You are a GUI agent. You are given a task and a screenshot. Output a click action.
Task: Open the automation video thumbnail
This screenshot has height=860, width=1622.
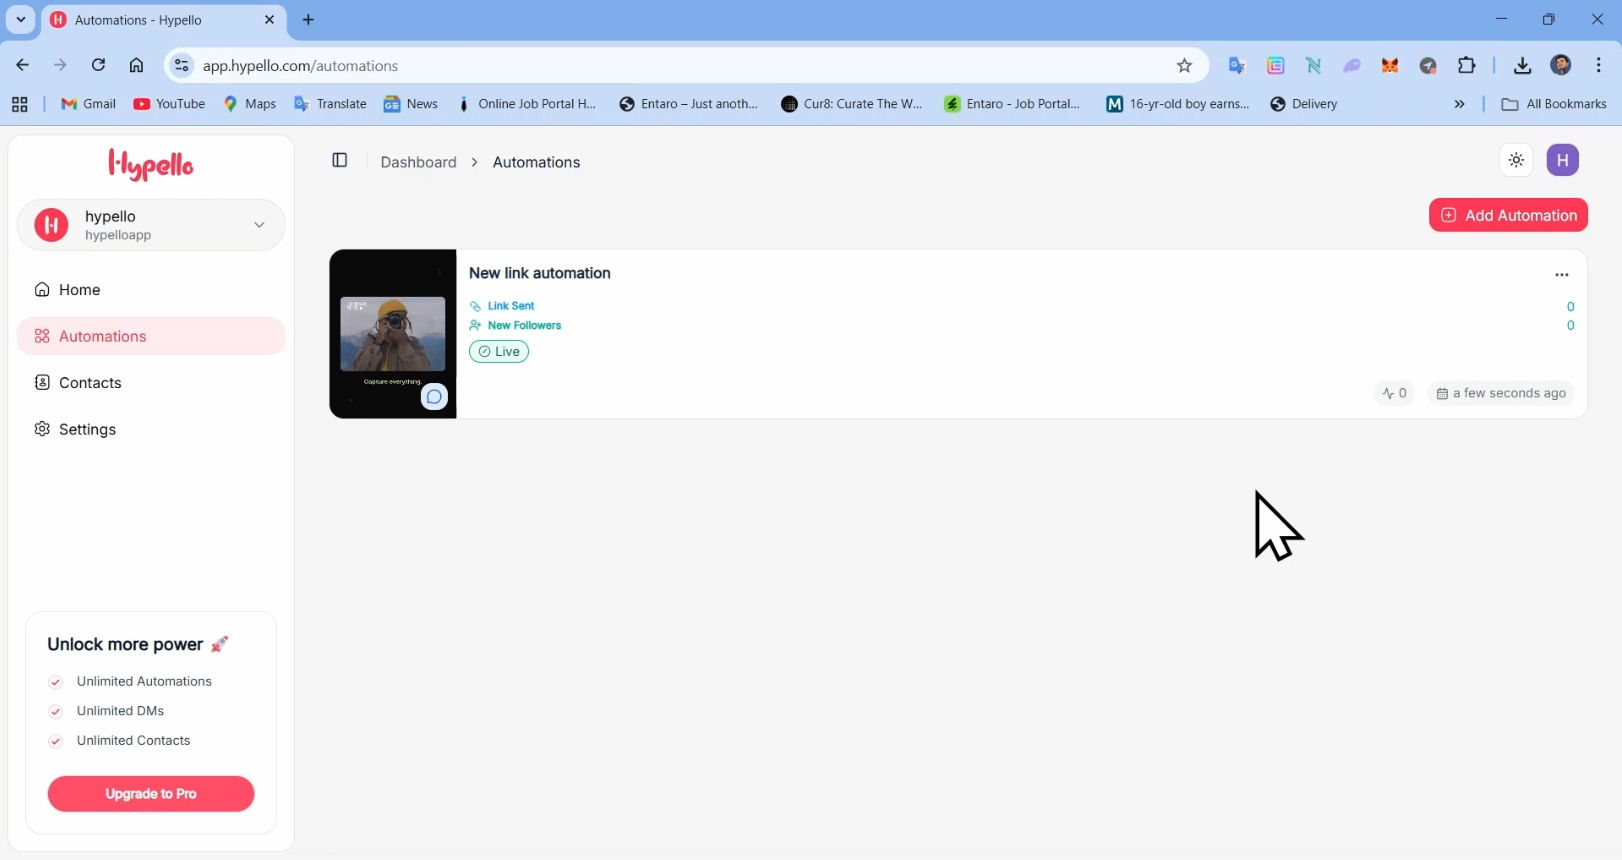point(392,334)
